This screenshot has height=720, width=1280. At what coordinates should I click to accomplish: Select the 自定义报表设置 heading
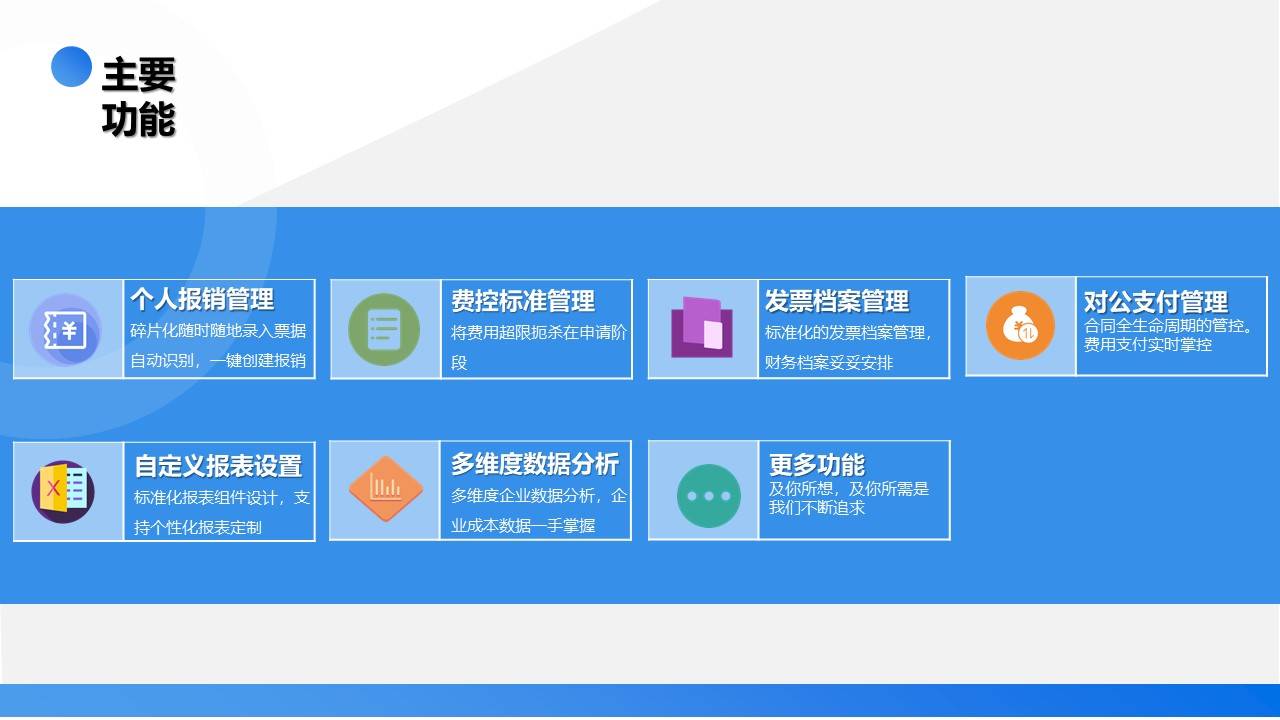pos(218,466)
